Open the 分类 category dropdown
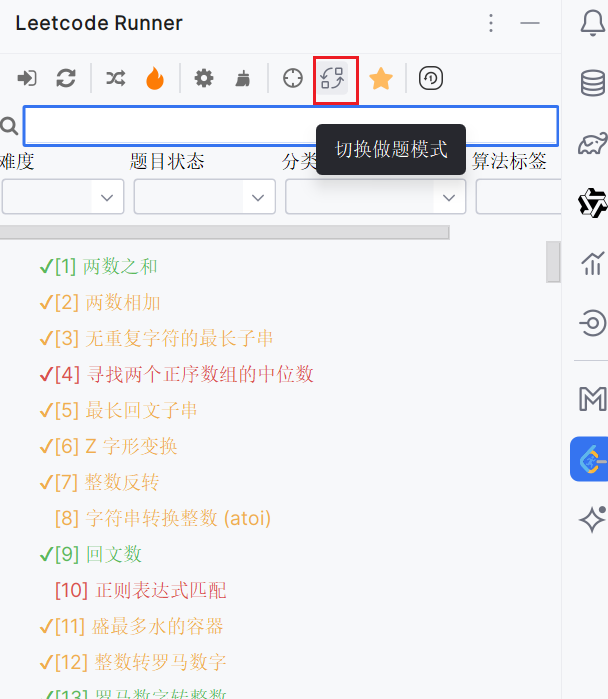608x699 pixels. click(376, 197)
